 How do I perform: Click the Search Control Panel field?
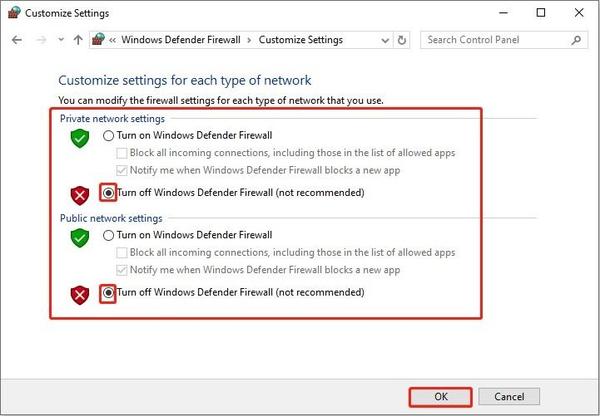tap(495, 40)
